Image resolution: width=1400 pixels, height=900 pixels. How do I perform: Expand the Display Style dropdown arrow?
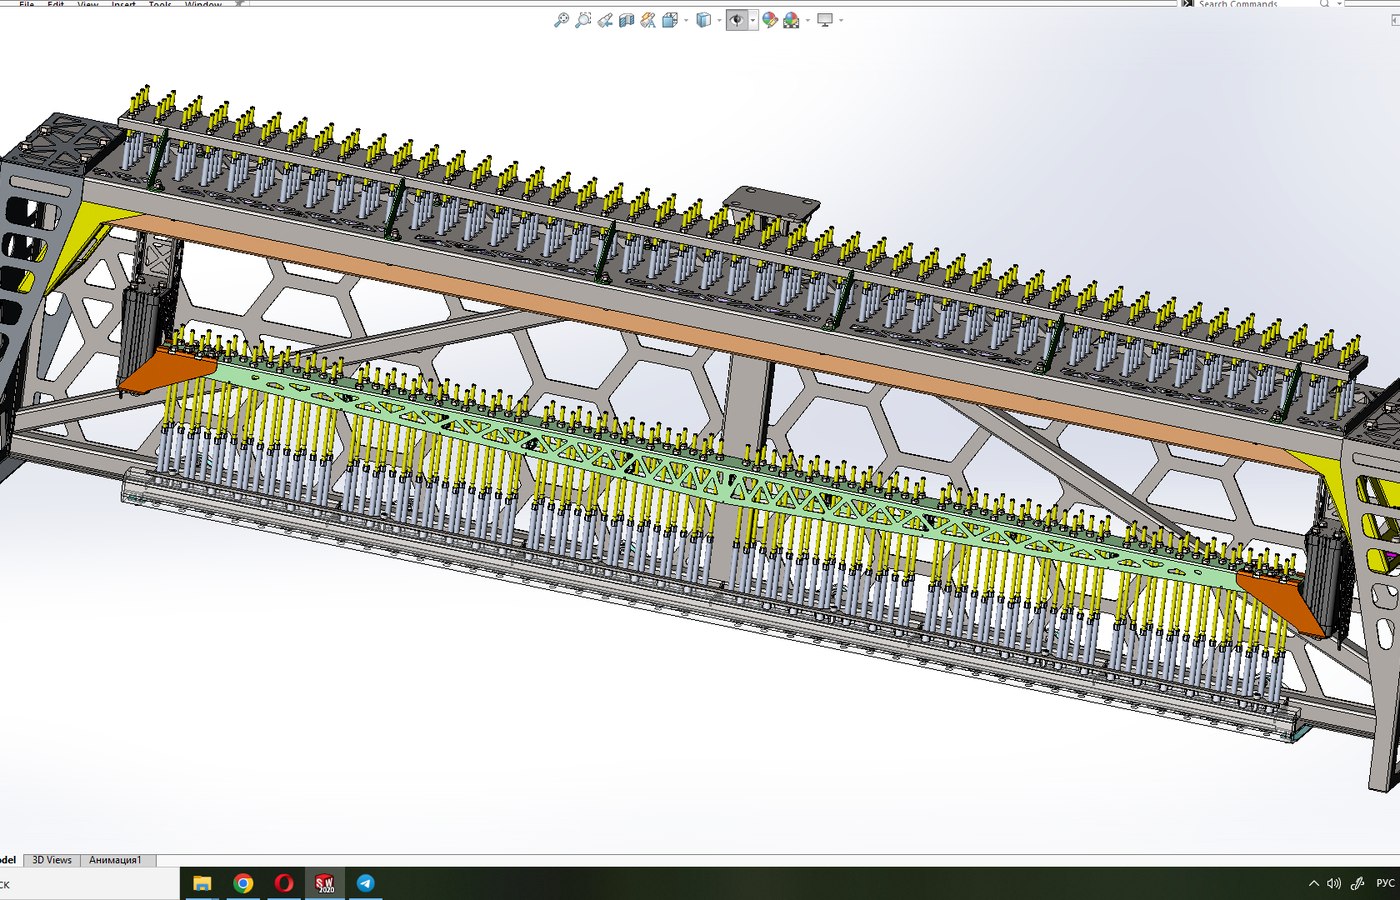tap(719, 20)
